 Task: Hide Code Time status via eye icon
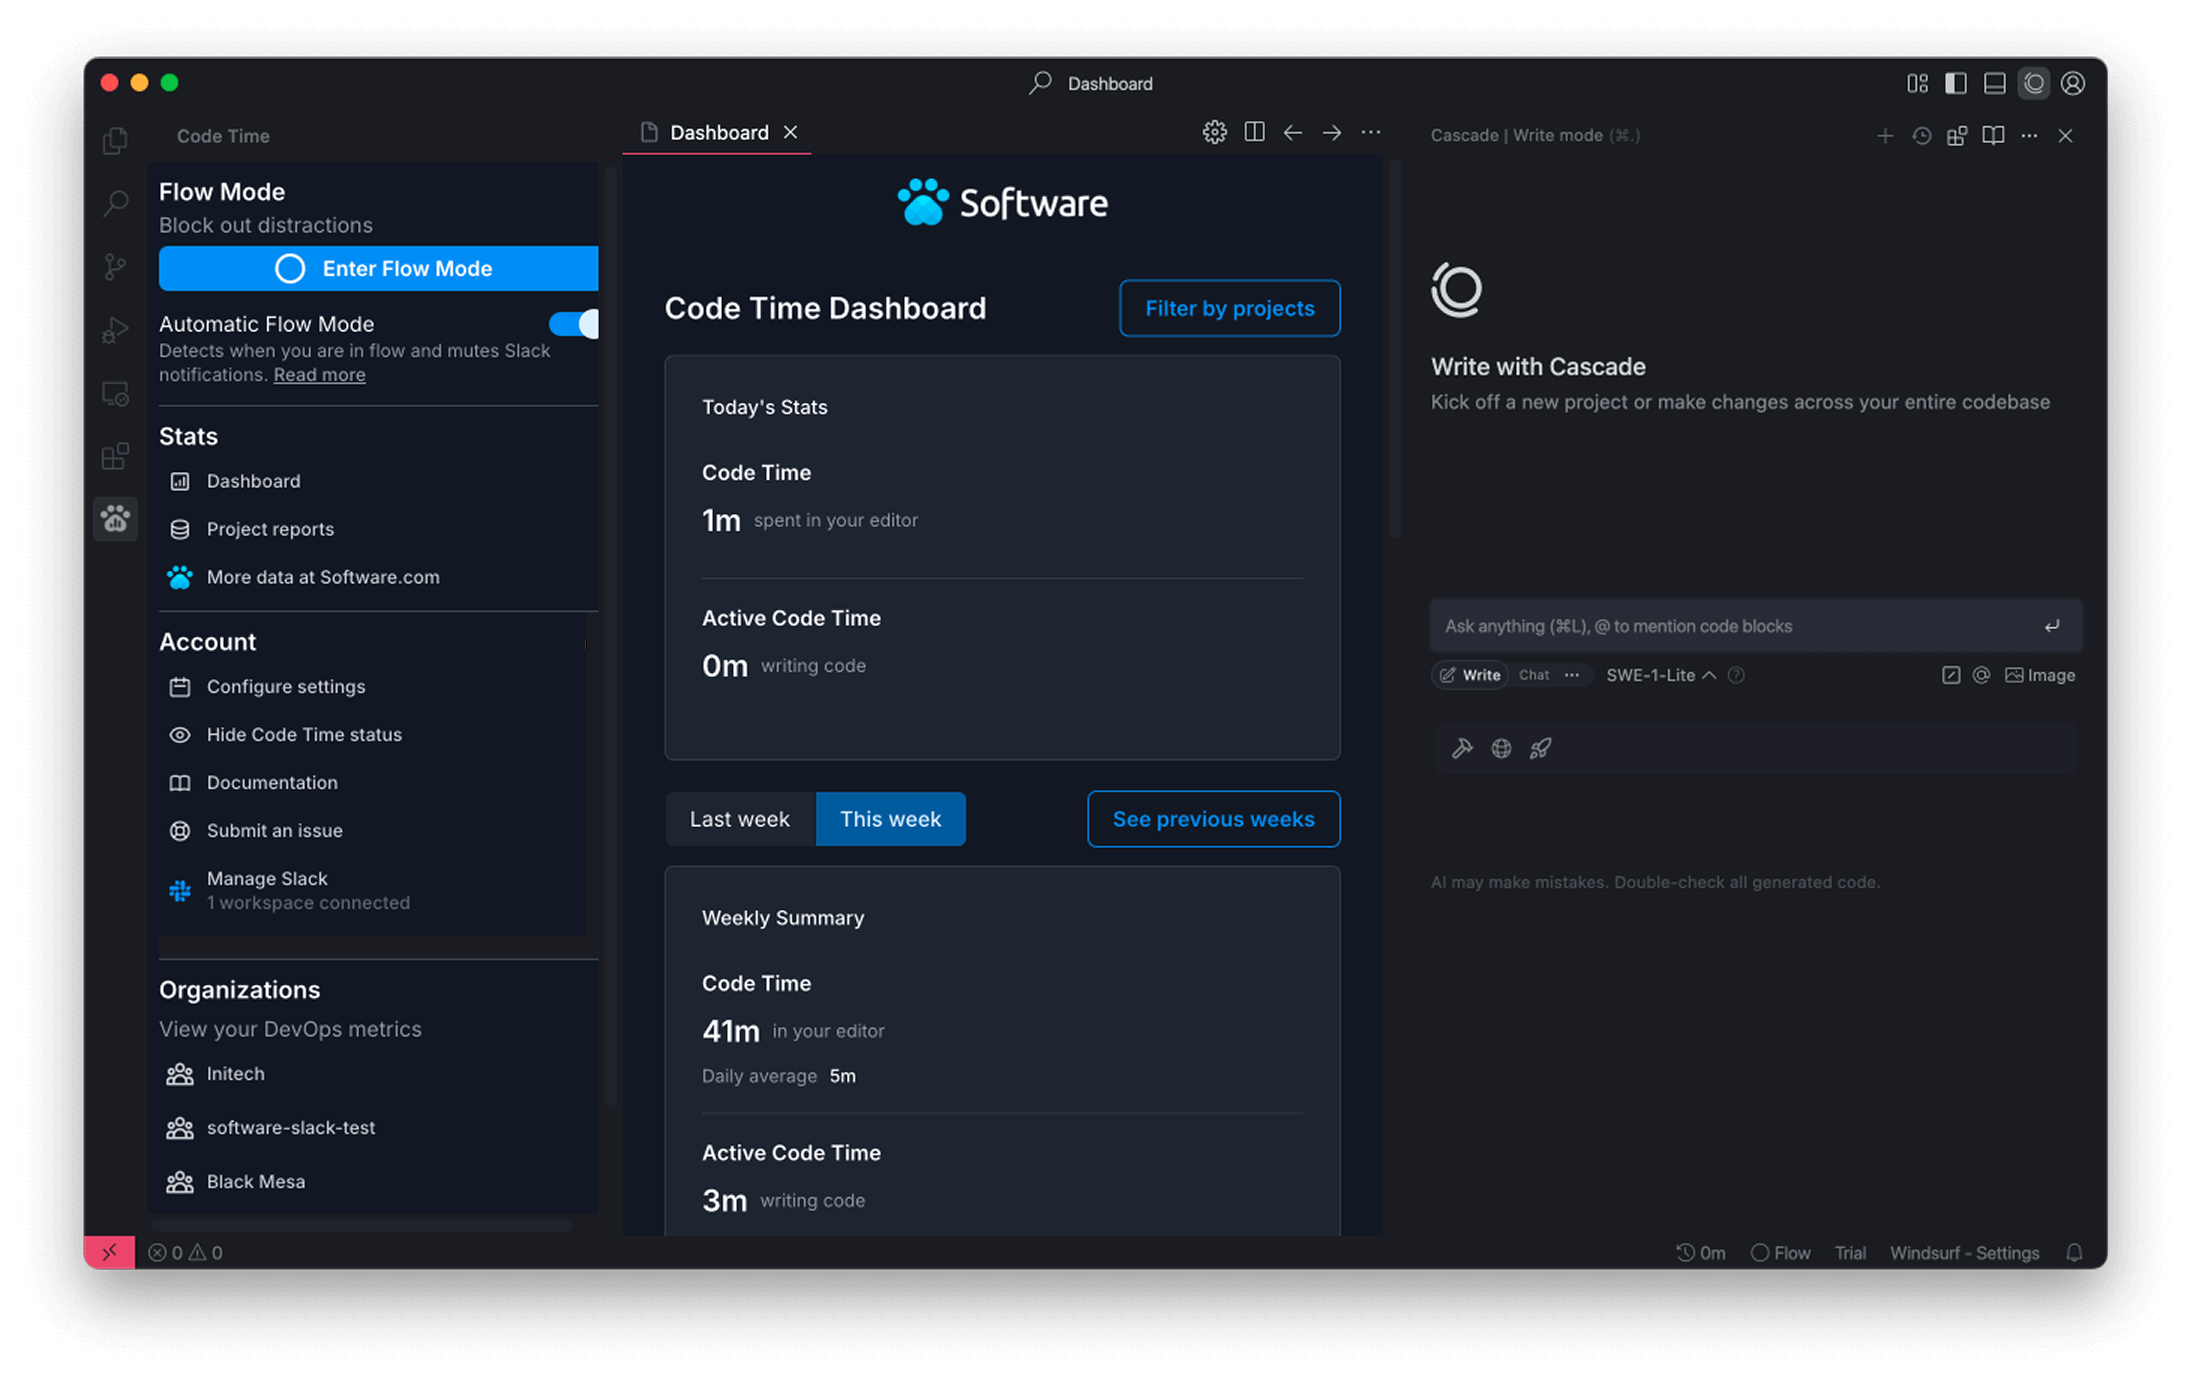(180, 735)
